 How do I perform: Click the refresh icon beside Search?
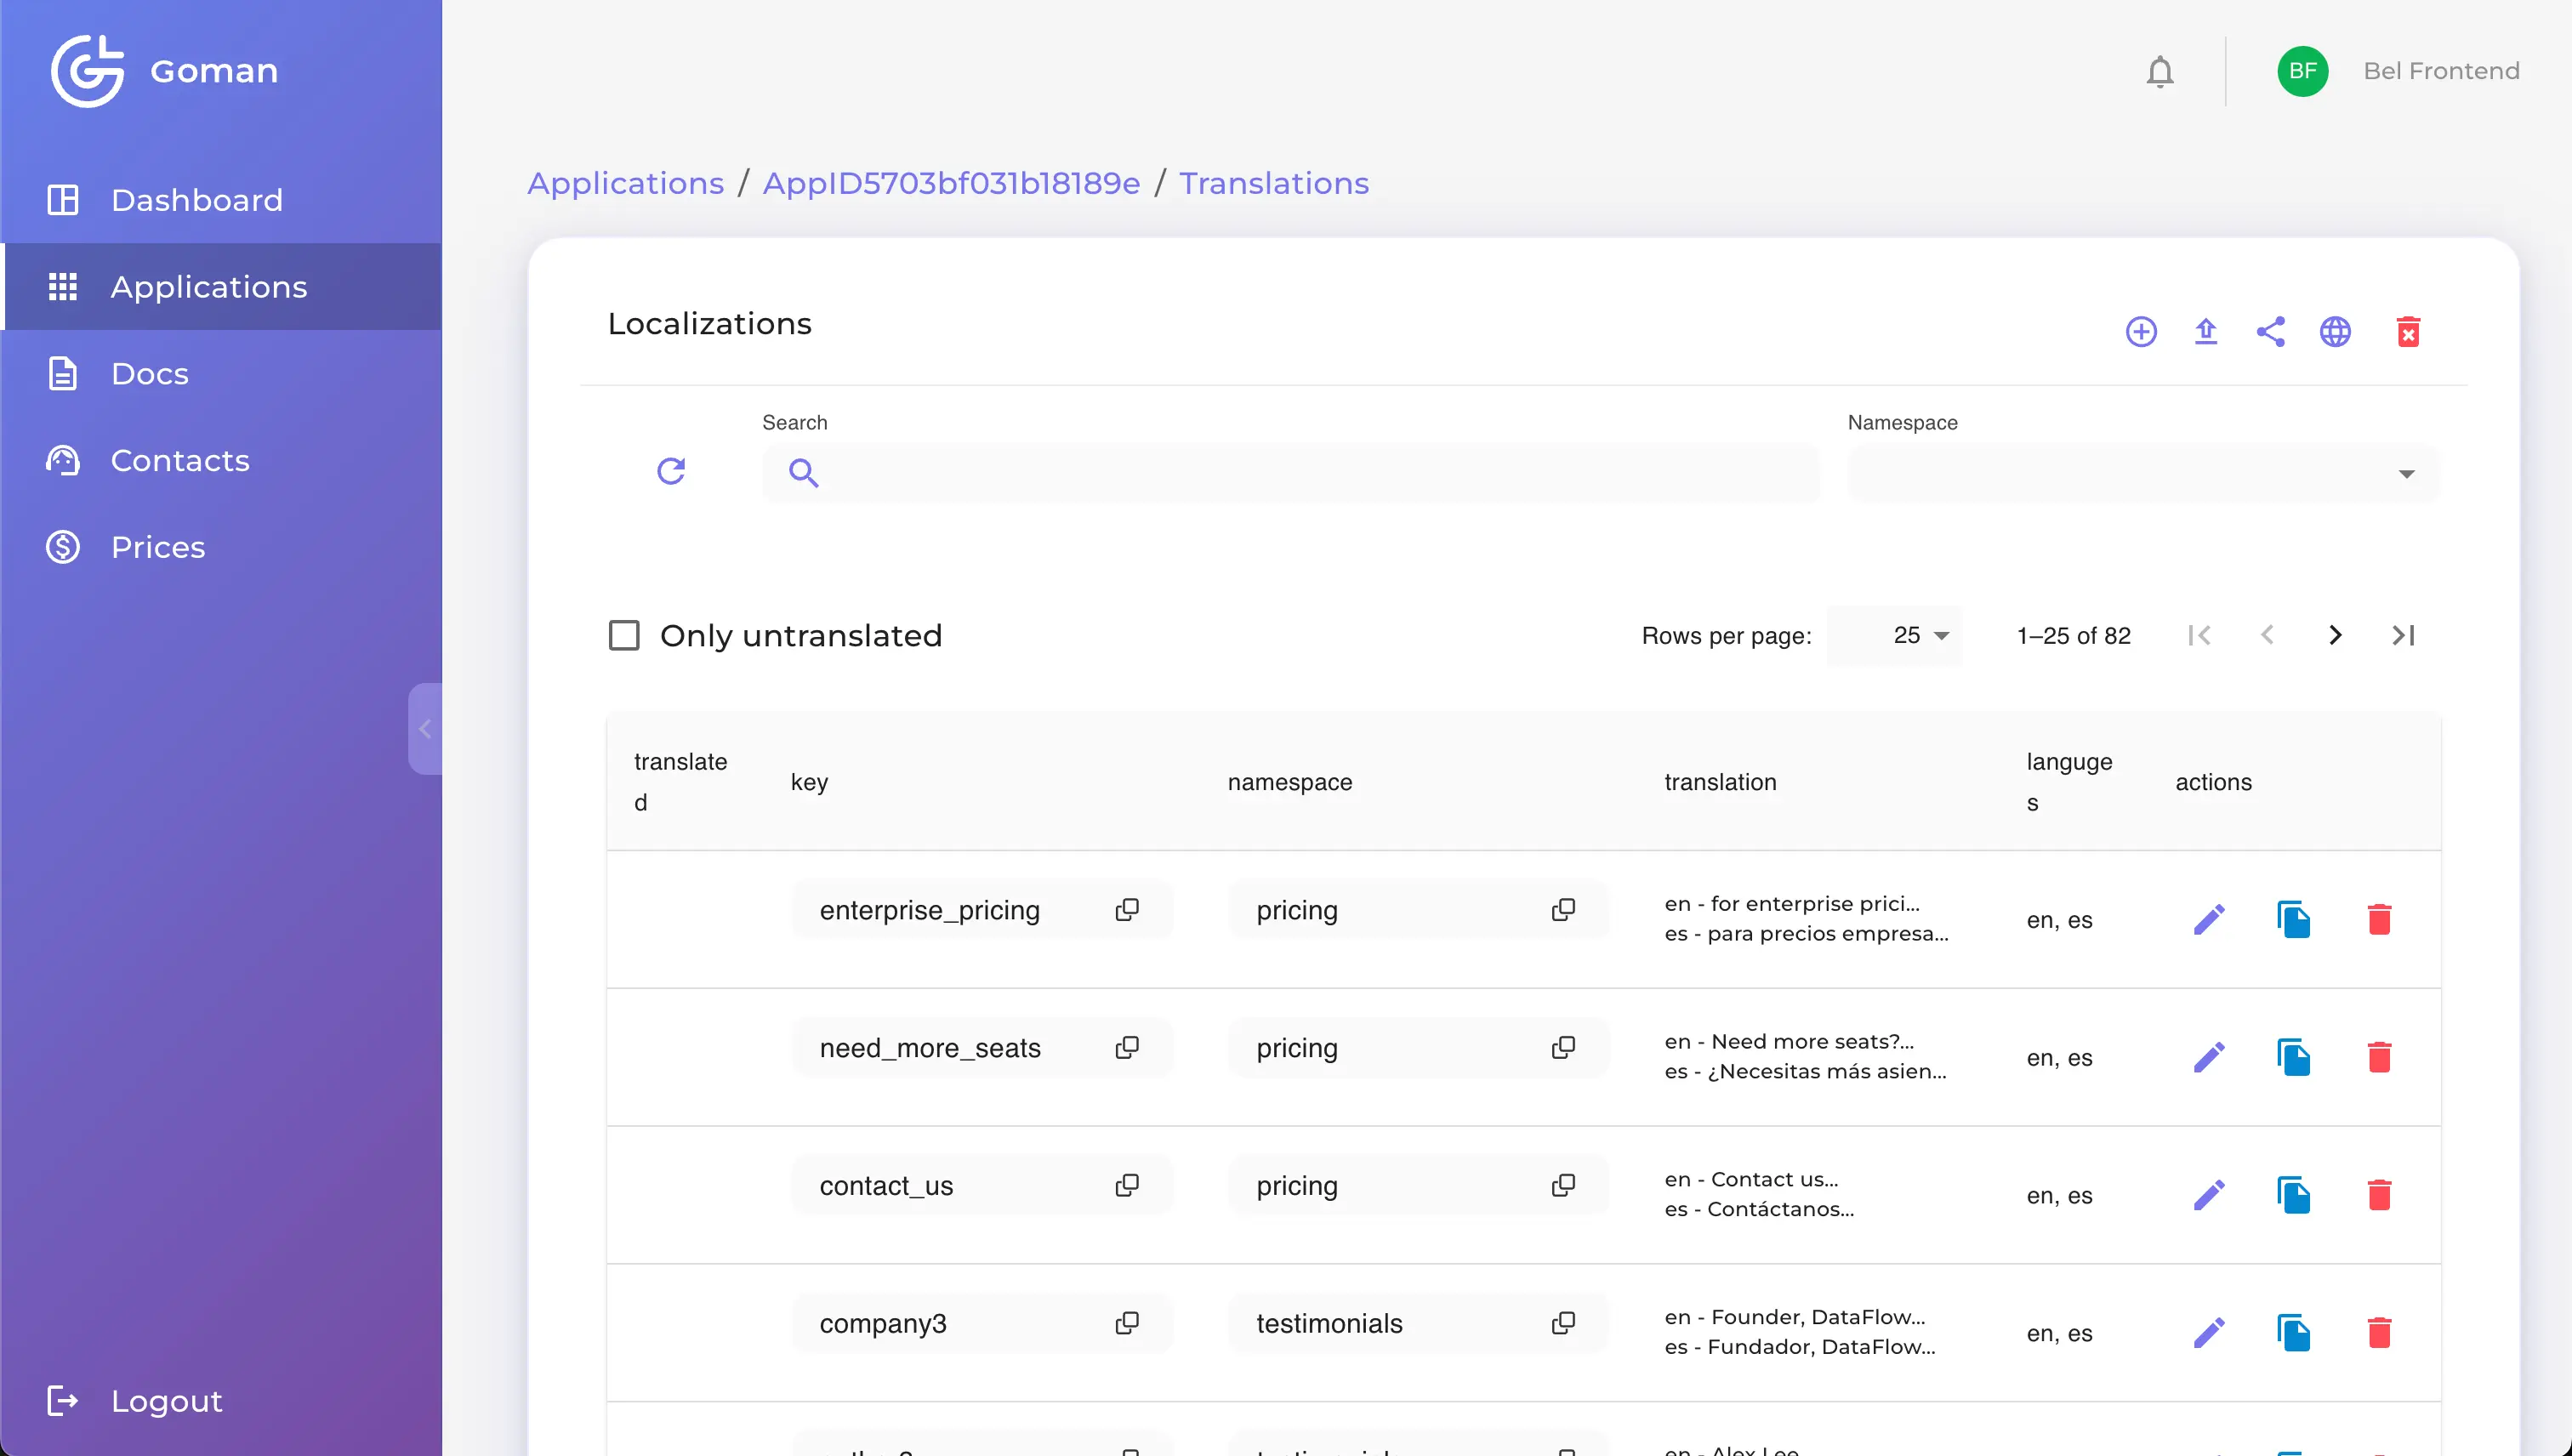(671, 471)
